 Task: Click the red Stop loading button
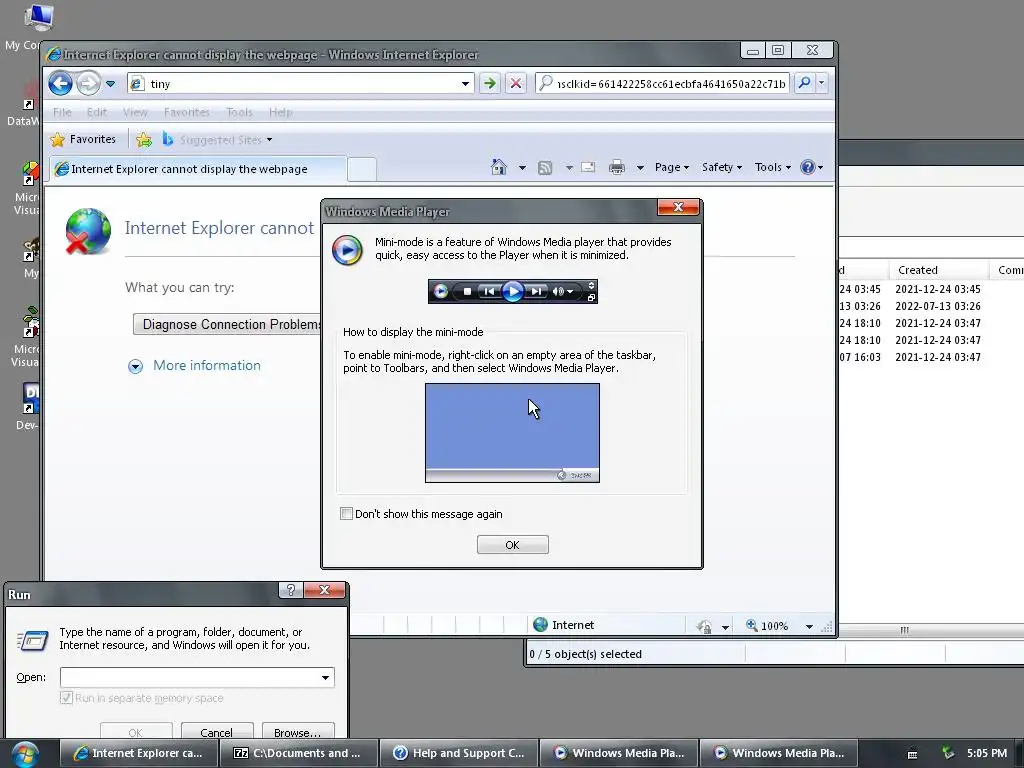point(516,84)
